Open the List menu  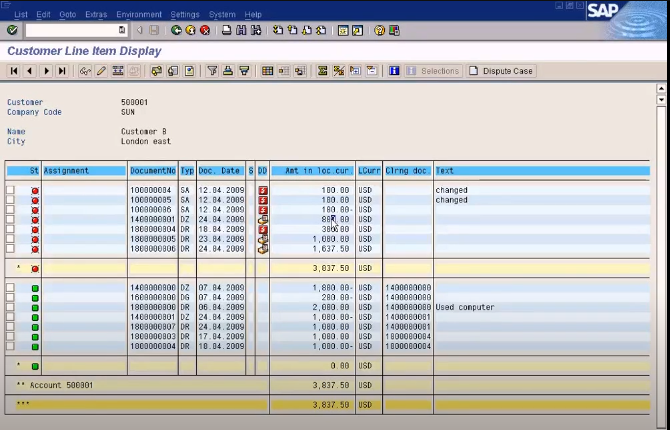(x=21, y=15)
